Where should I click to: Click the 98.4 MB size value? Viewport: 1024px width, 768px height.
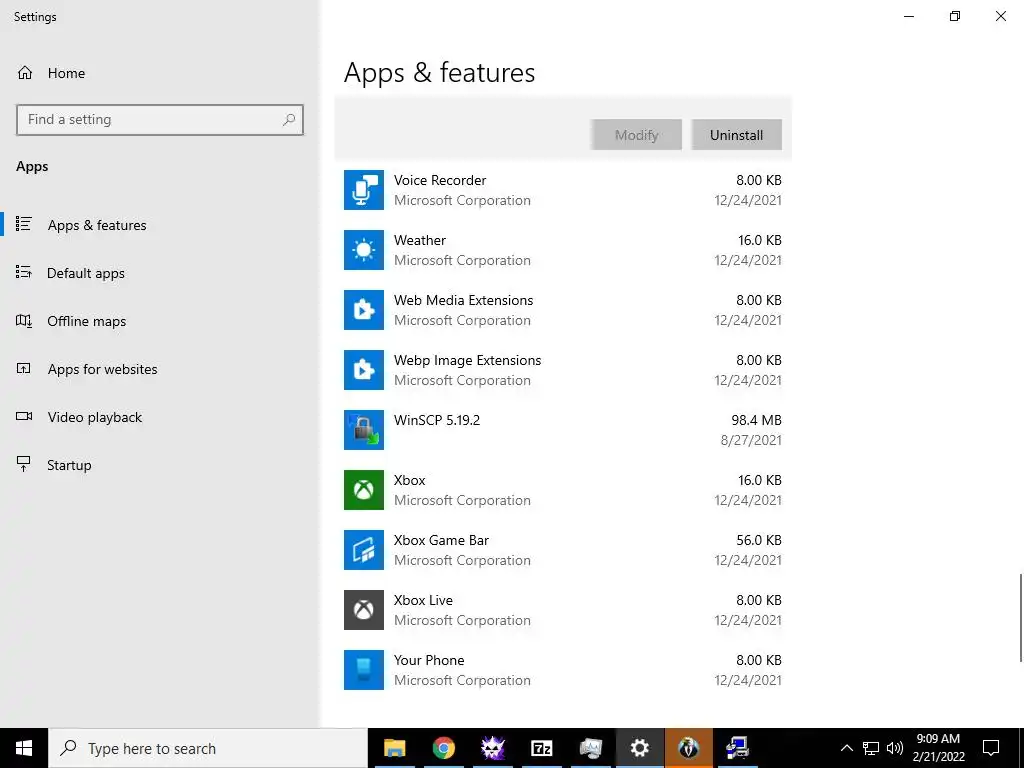(756, 420)
